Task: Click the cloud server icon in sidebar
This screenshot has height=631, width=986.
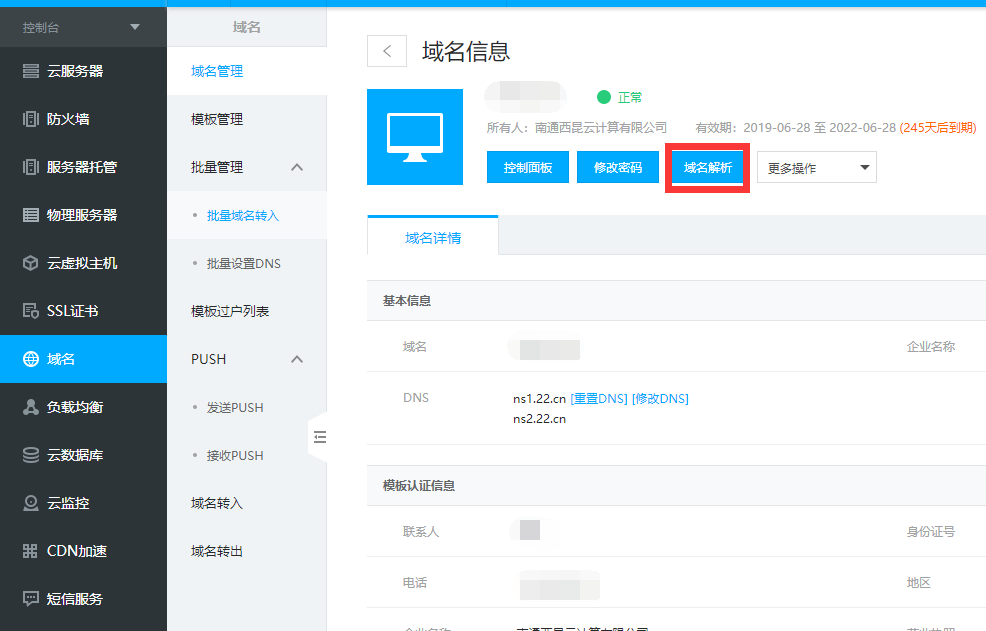Action: pos(30,71)
